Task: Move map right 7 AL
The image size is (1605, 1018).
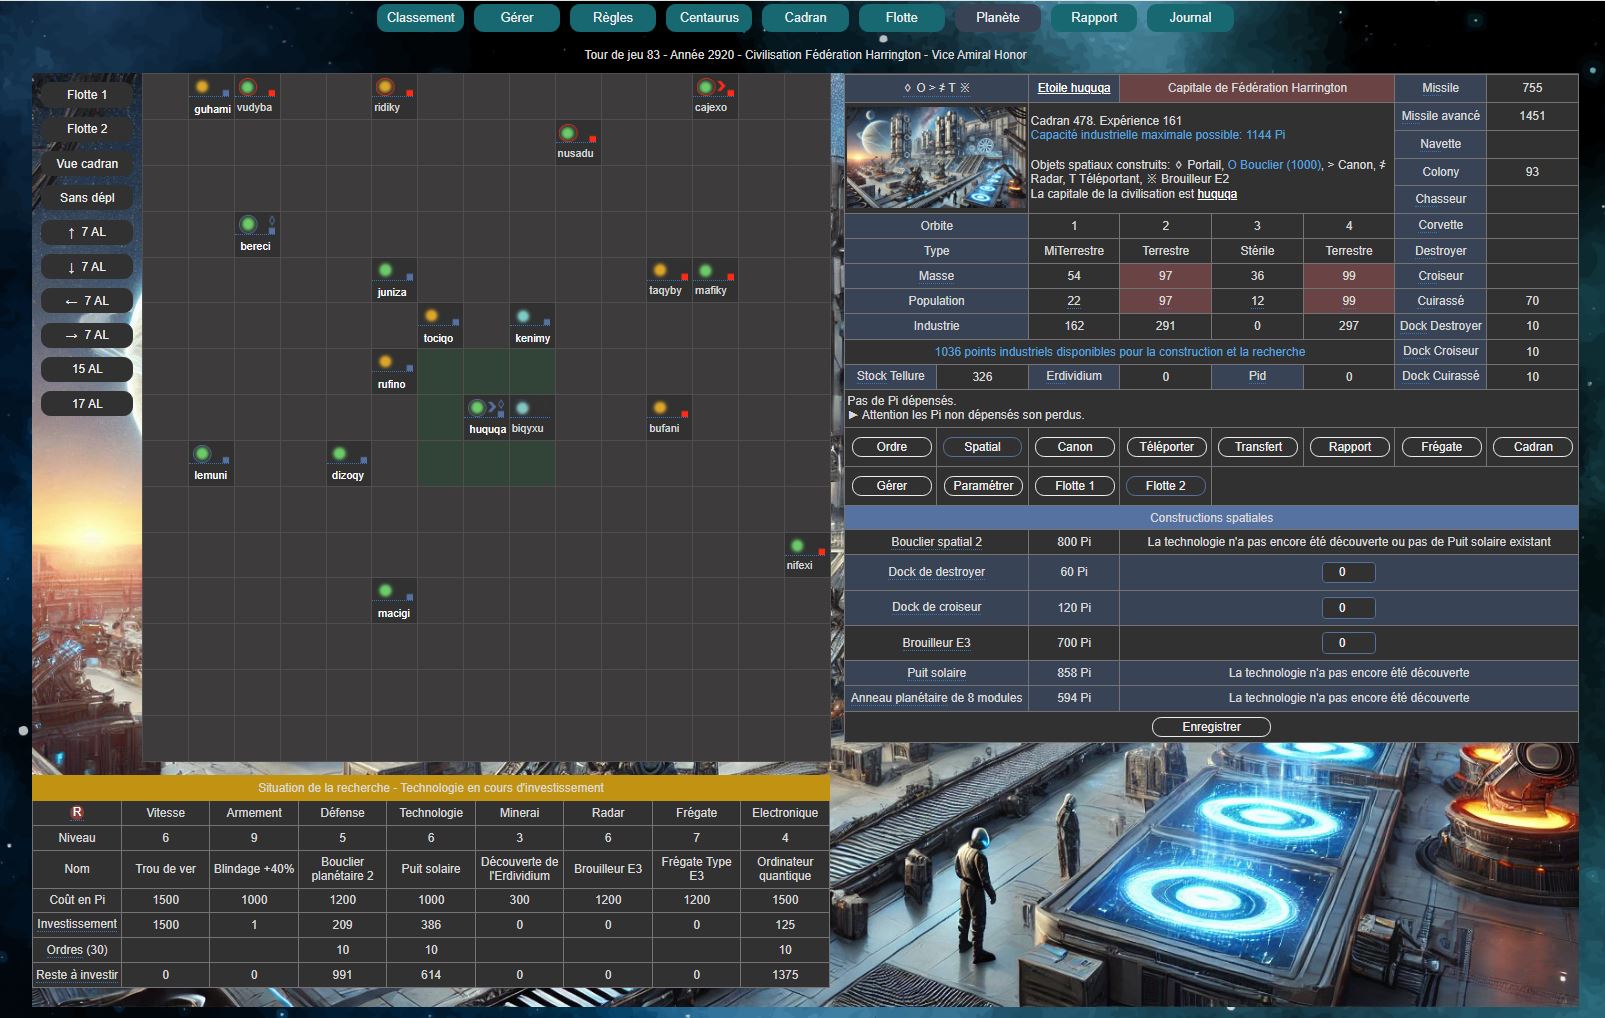Action: pos(87,335)
